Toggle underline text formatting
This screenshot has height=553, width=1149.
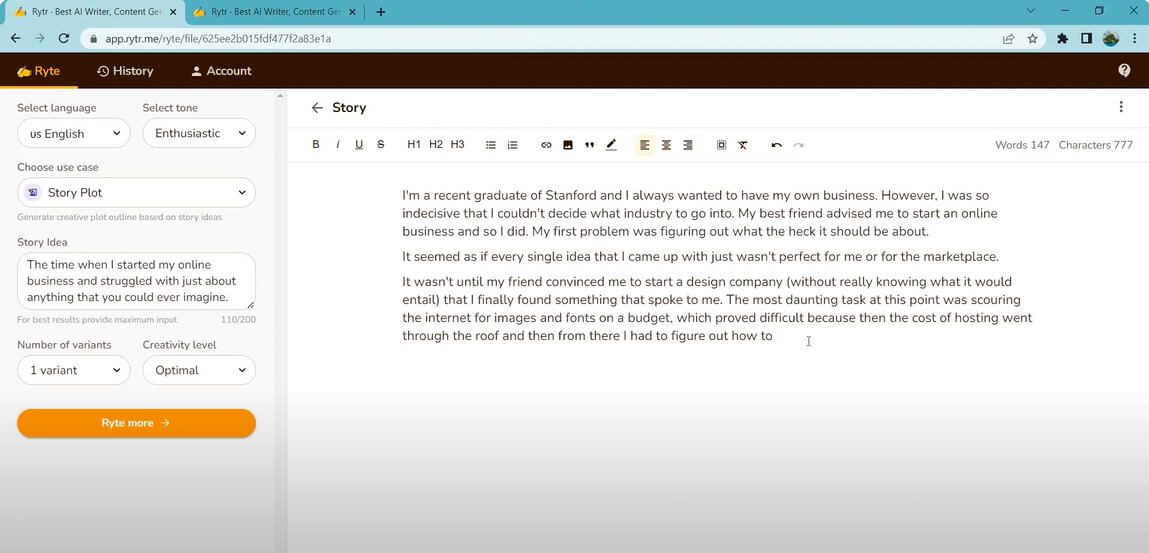[359, 145]
